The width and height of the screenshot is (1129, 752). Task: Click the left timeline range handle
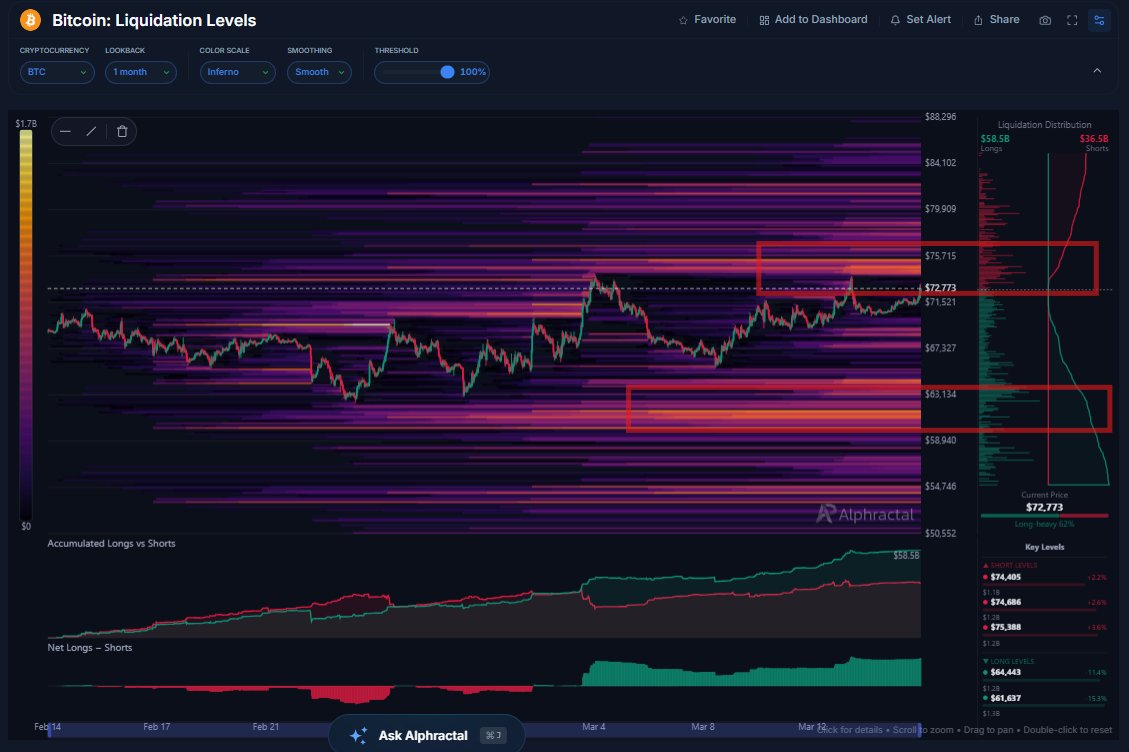(49, 729)
